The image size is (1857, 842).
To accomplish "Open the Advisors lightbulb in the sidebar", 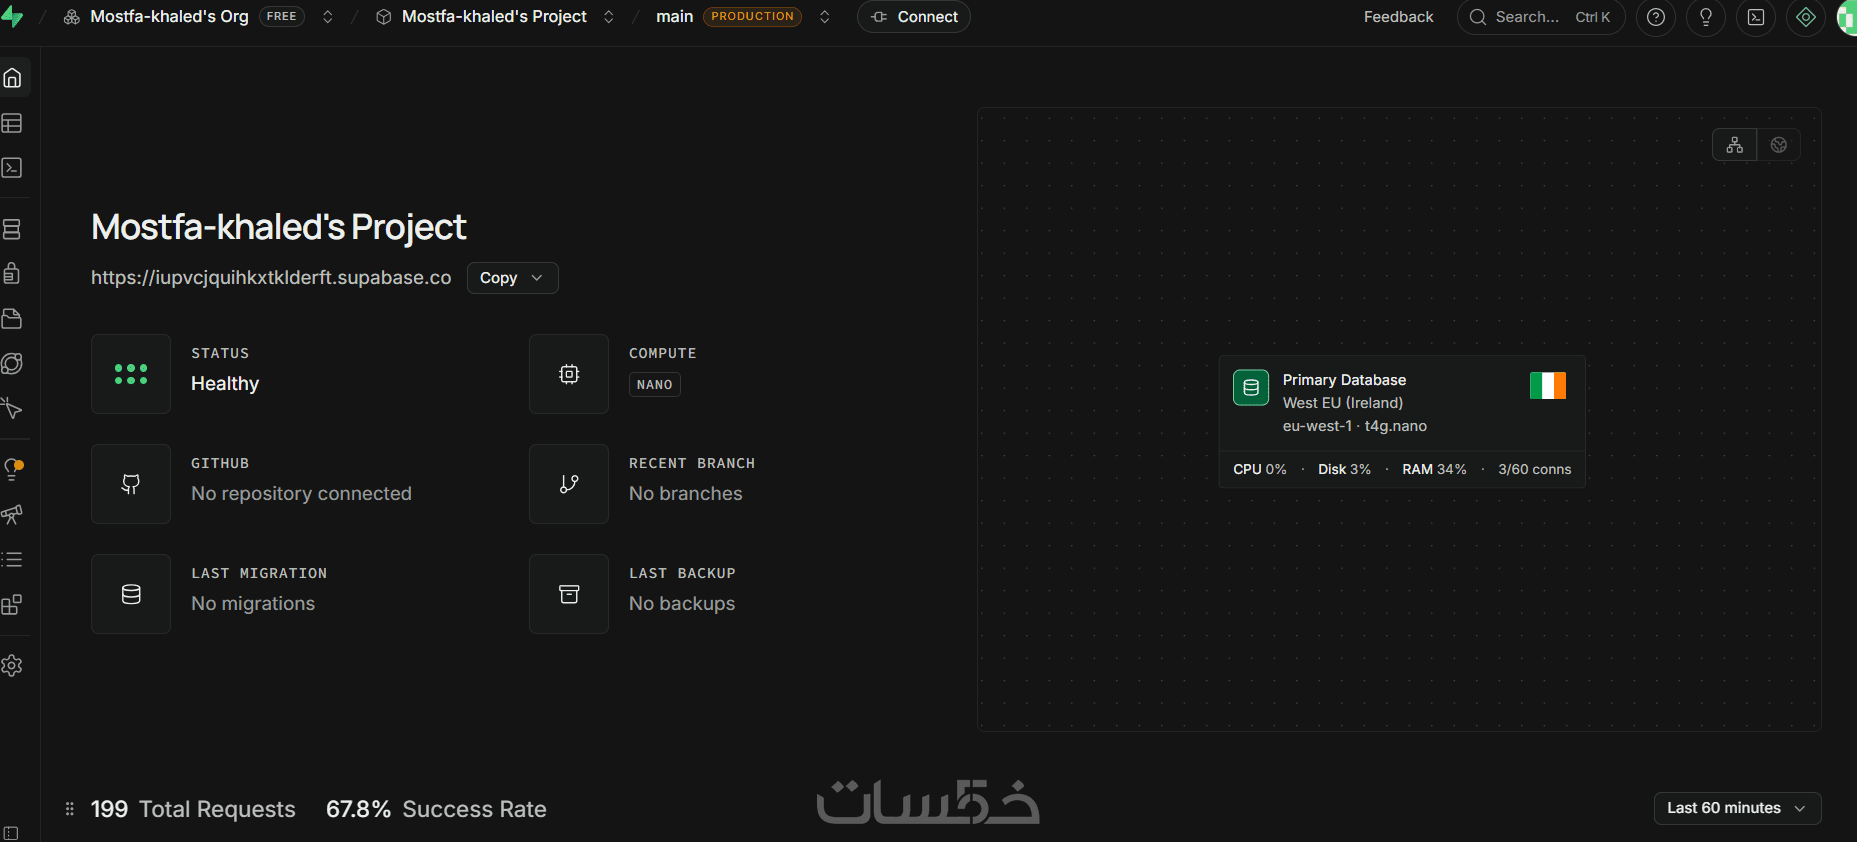I will click(13, 469).
